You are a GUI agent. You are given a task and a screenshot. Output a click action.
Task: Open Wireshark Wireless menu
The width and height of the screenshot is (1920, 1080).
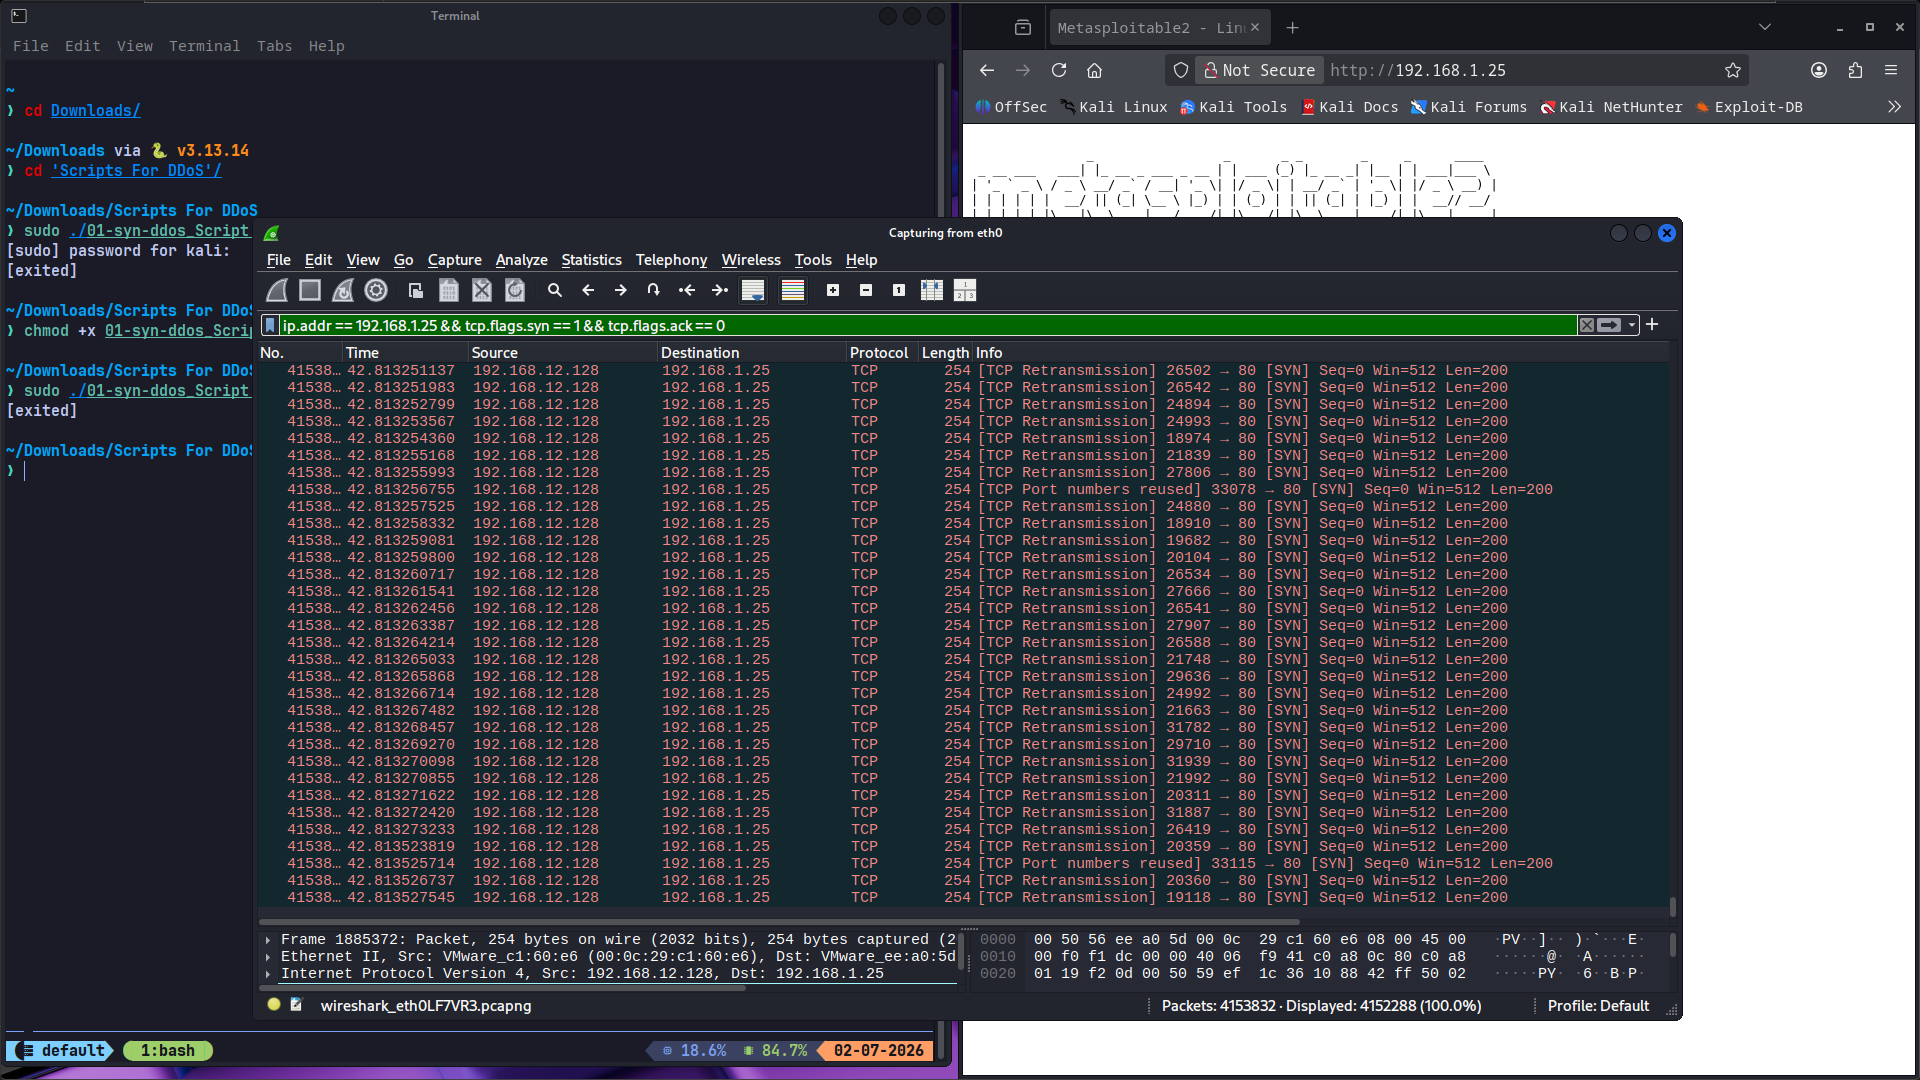pyautogui.click(x=751, y=260)
